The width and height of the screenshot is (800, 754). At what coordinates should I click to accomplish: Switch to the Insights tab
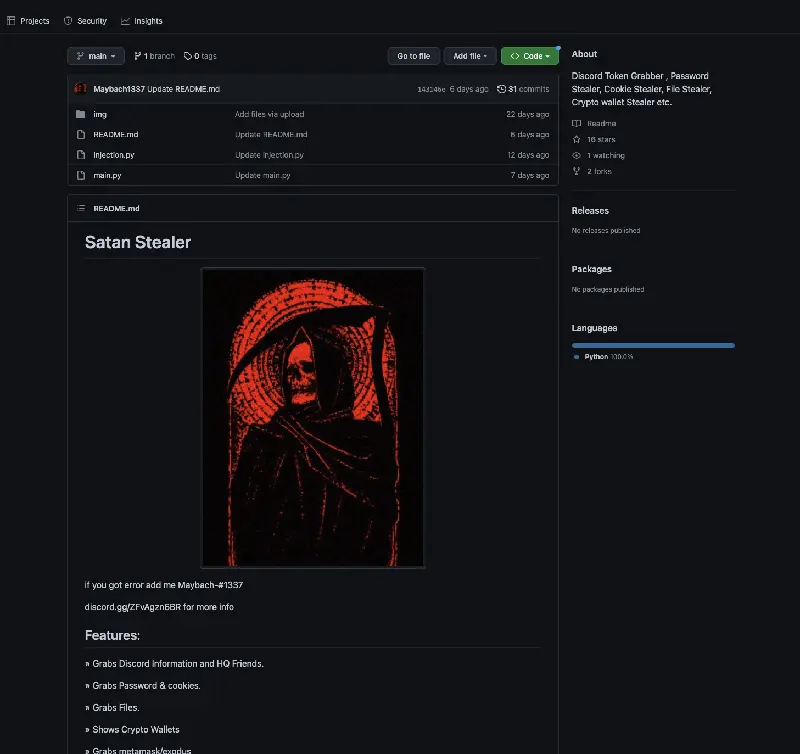click(x=142, y=21)
